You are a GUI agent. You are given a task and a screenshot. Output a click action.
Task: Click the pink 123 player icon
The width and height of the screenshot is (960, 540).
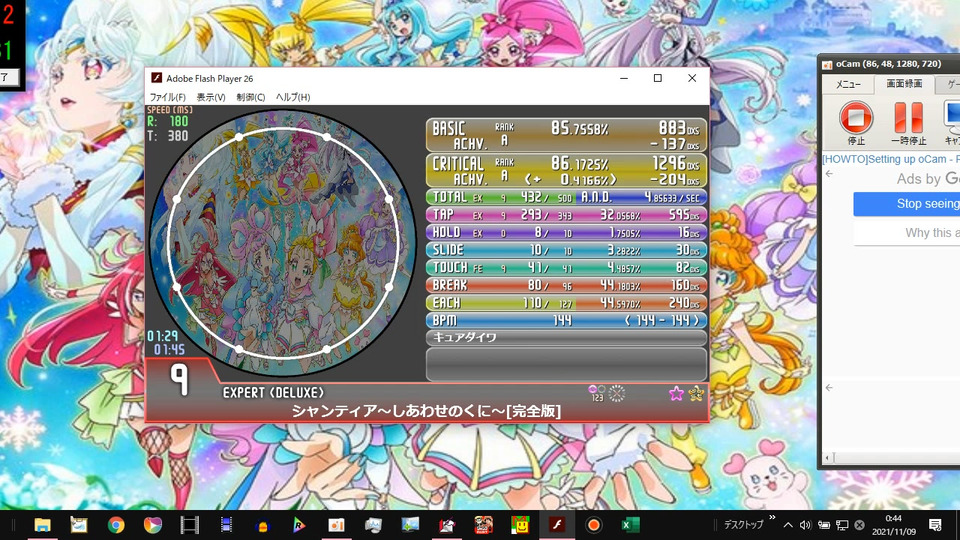[597, 393]
